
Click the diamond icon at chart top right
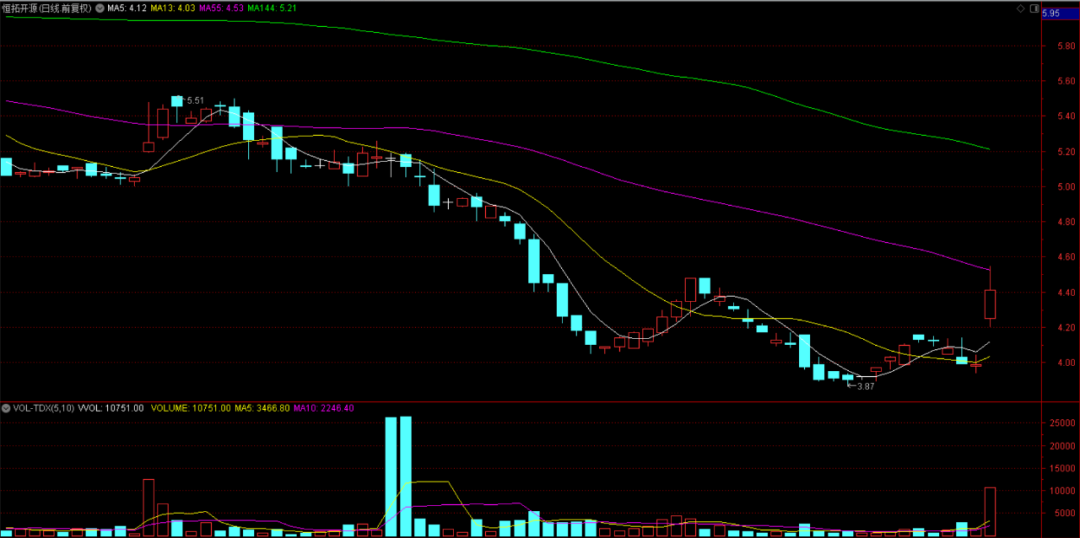(x=1021, y=8)
